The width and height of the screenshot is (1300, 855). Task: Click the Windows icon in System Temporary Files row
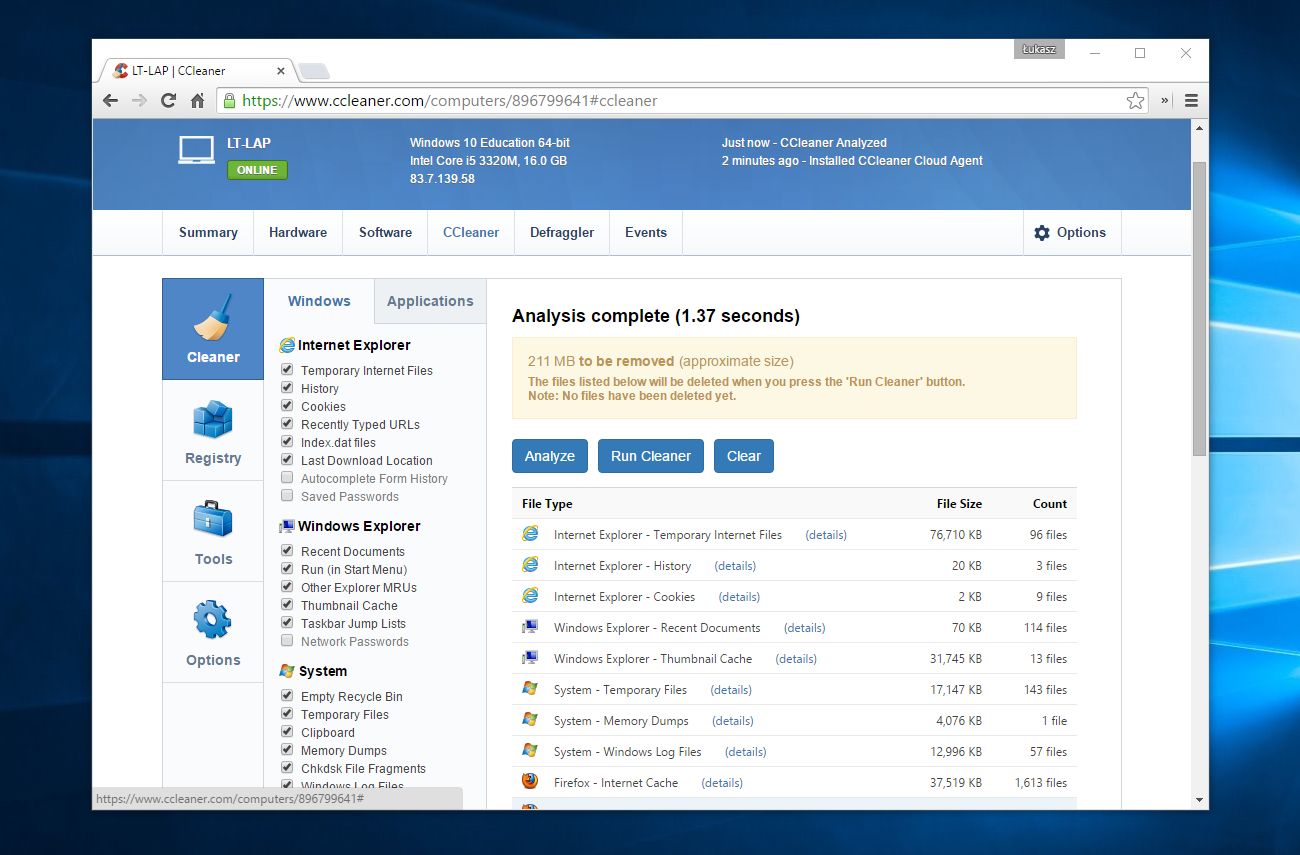click(530, 689)
